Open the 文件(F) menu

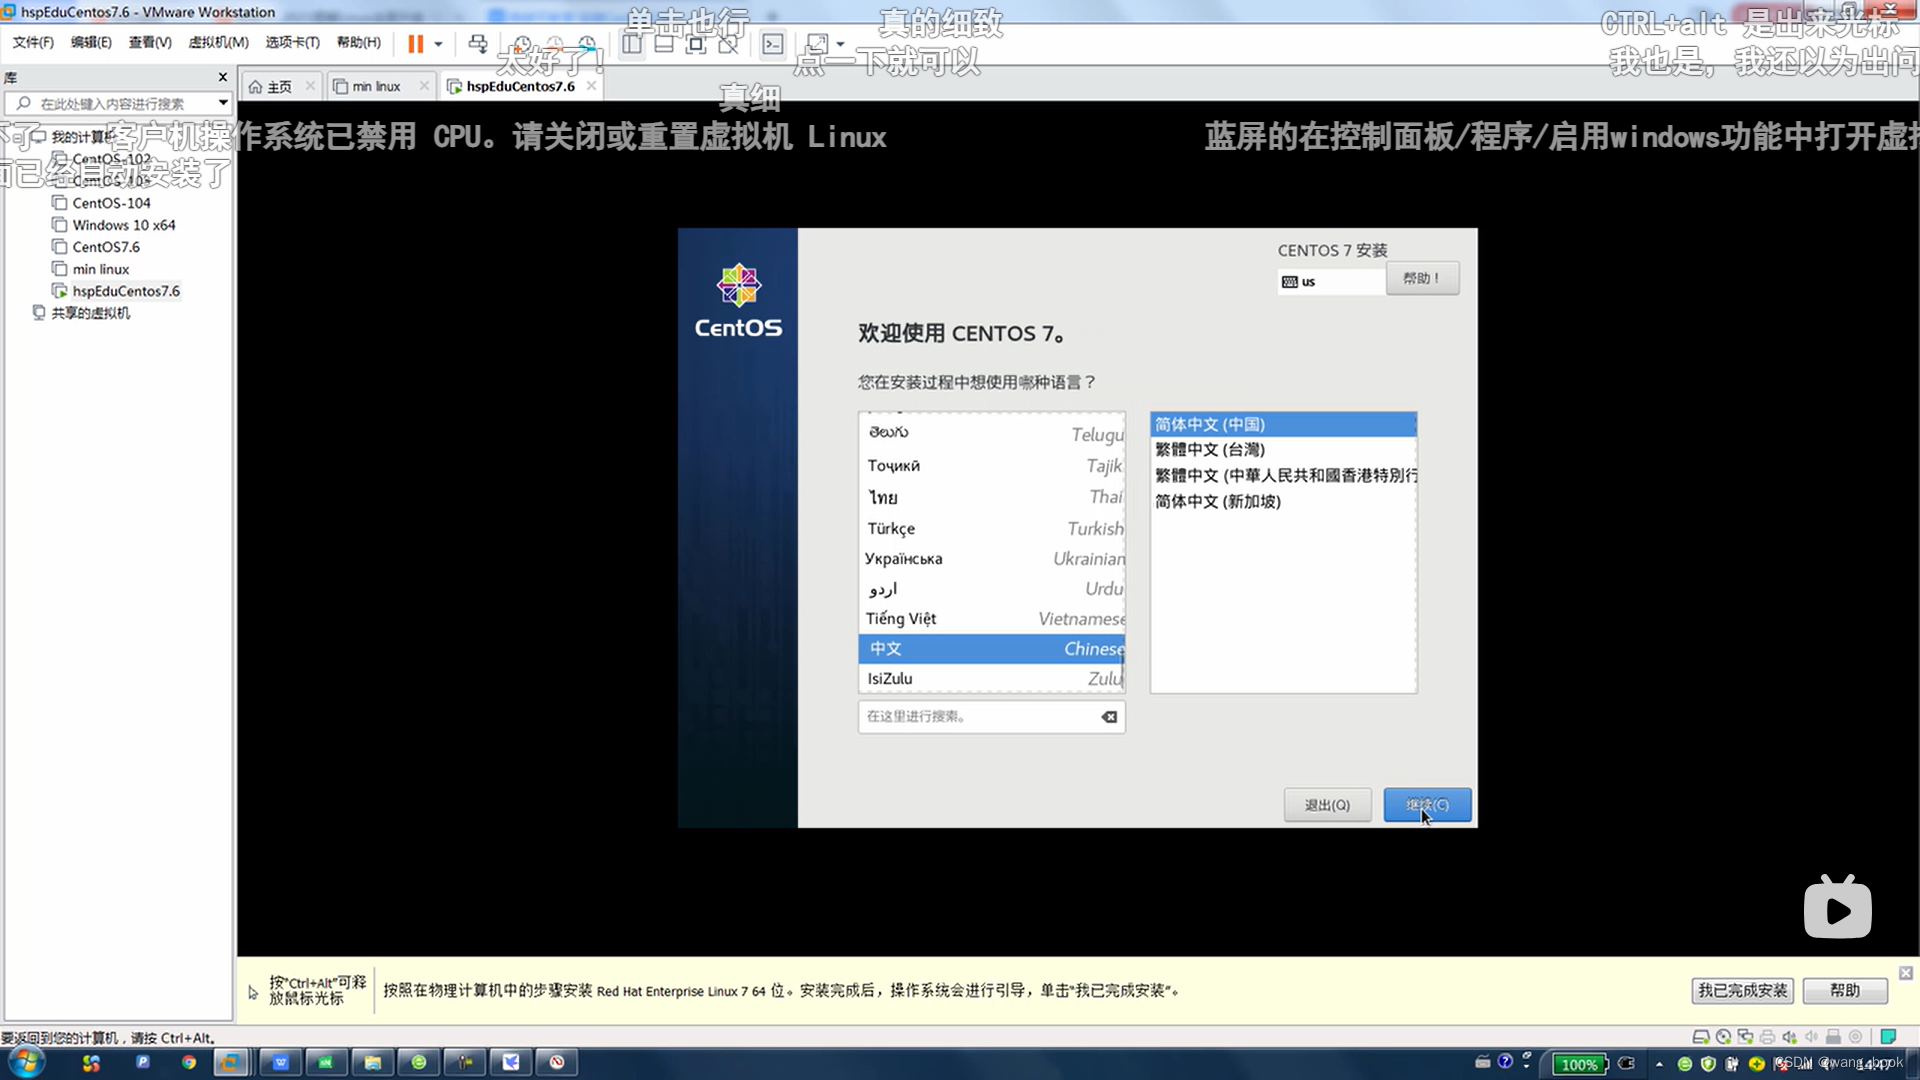coord(33,42)
